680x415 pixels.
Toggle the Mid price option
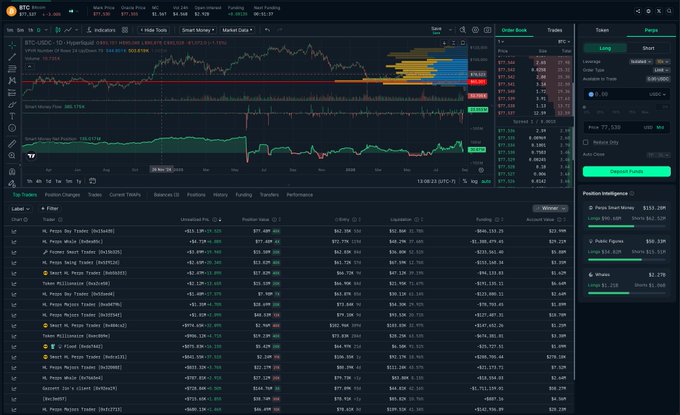tap(660, 127)
